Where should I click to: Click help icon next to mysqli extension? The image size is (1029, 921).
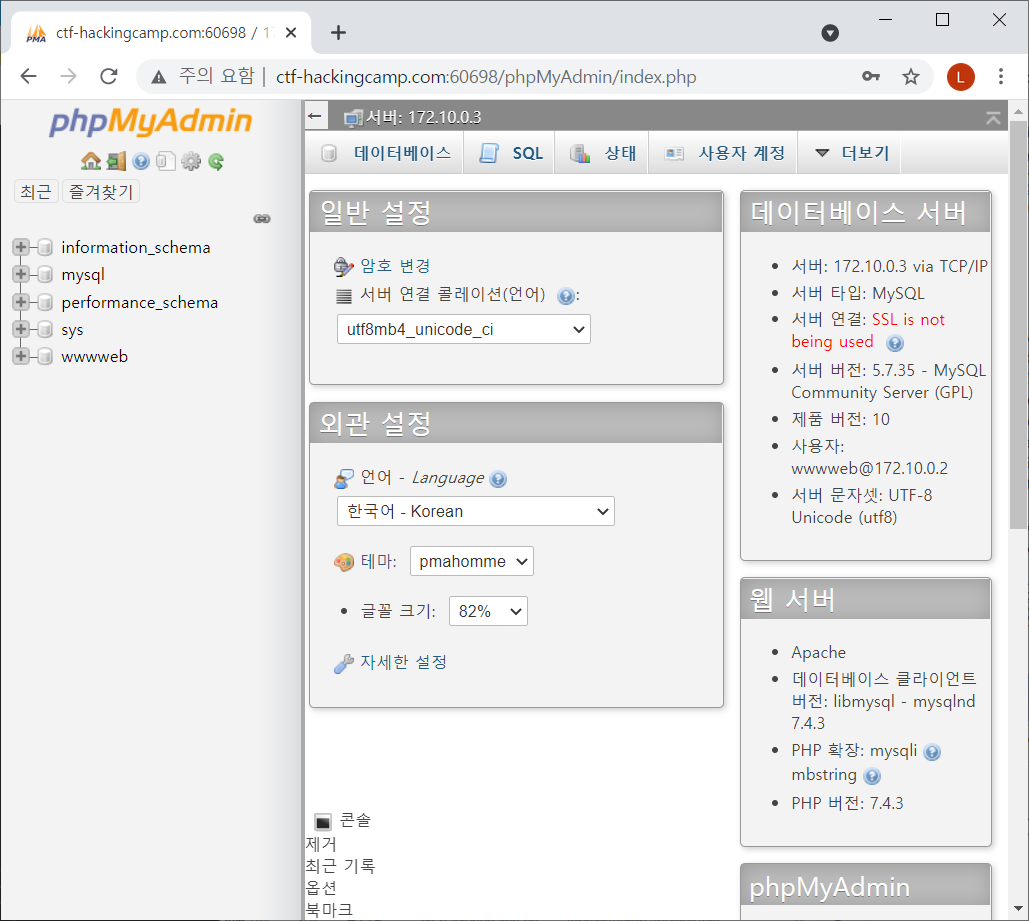[932, 752]
